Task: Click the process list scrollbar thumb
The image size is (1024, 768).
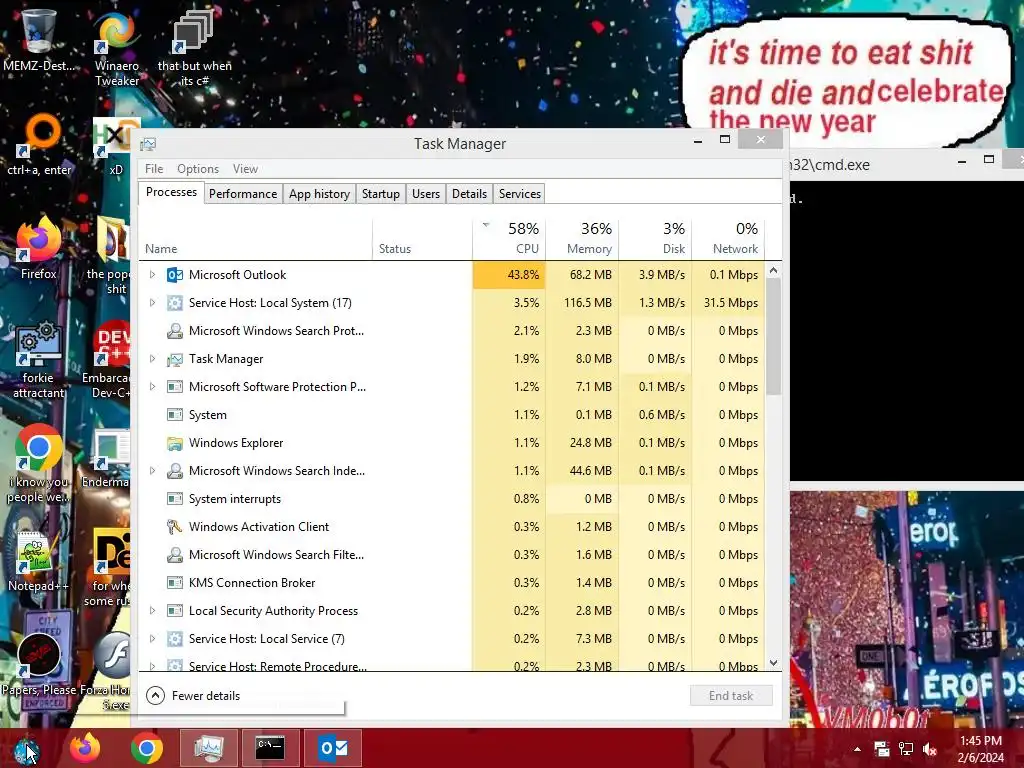Action: (773, 336)
